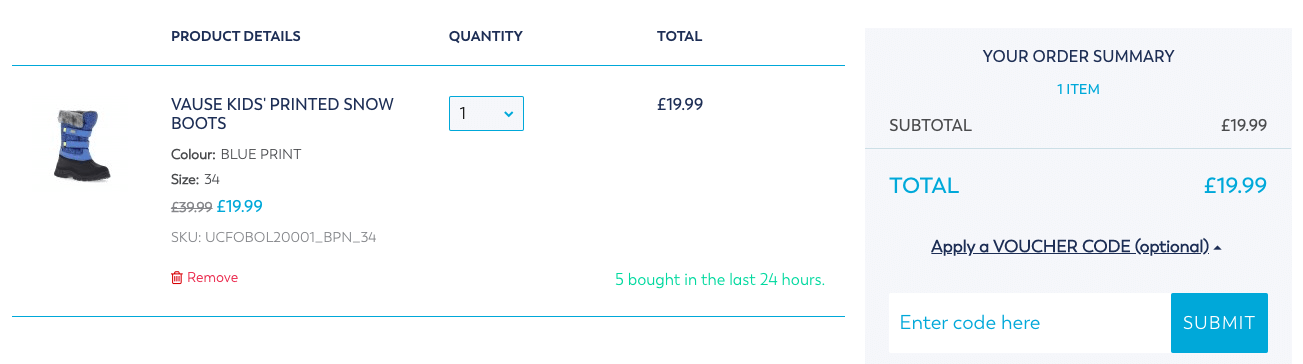Image resolution: width=1303 pixels, height=364 pixels.
Task: Click the discounted £19.99 product price
Action: 240,207
